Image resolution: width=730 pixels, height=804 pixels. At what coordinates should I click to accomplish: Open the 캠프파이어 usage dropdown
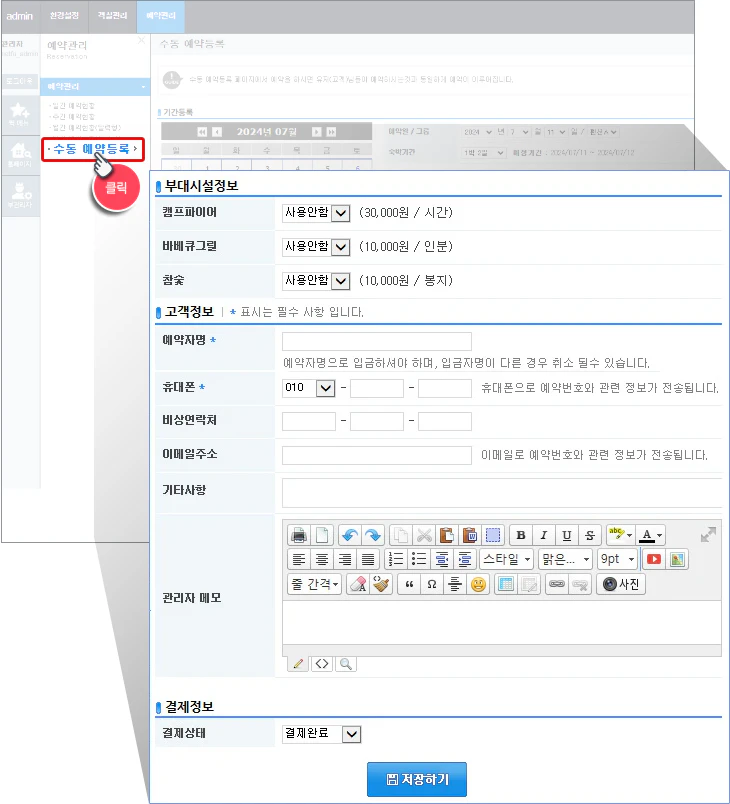[316, 213]
